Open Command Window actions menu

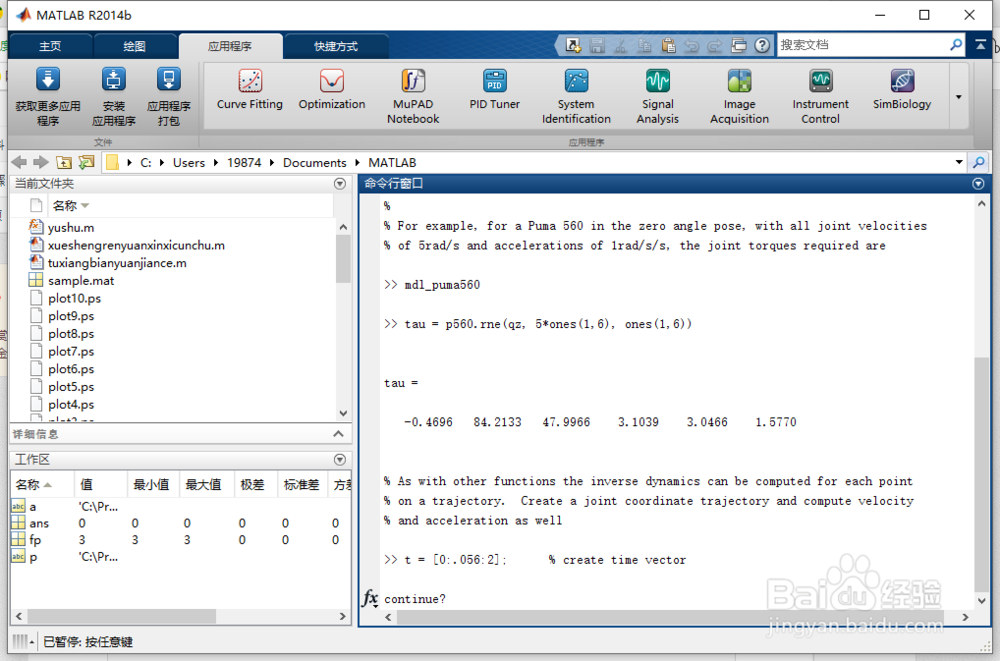tap(978, 184)
